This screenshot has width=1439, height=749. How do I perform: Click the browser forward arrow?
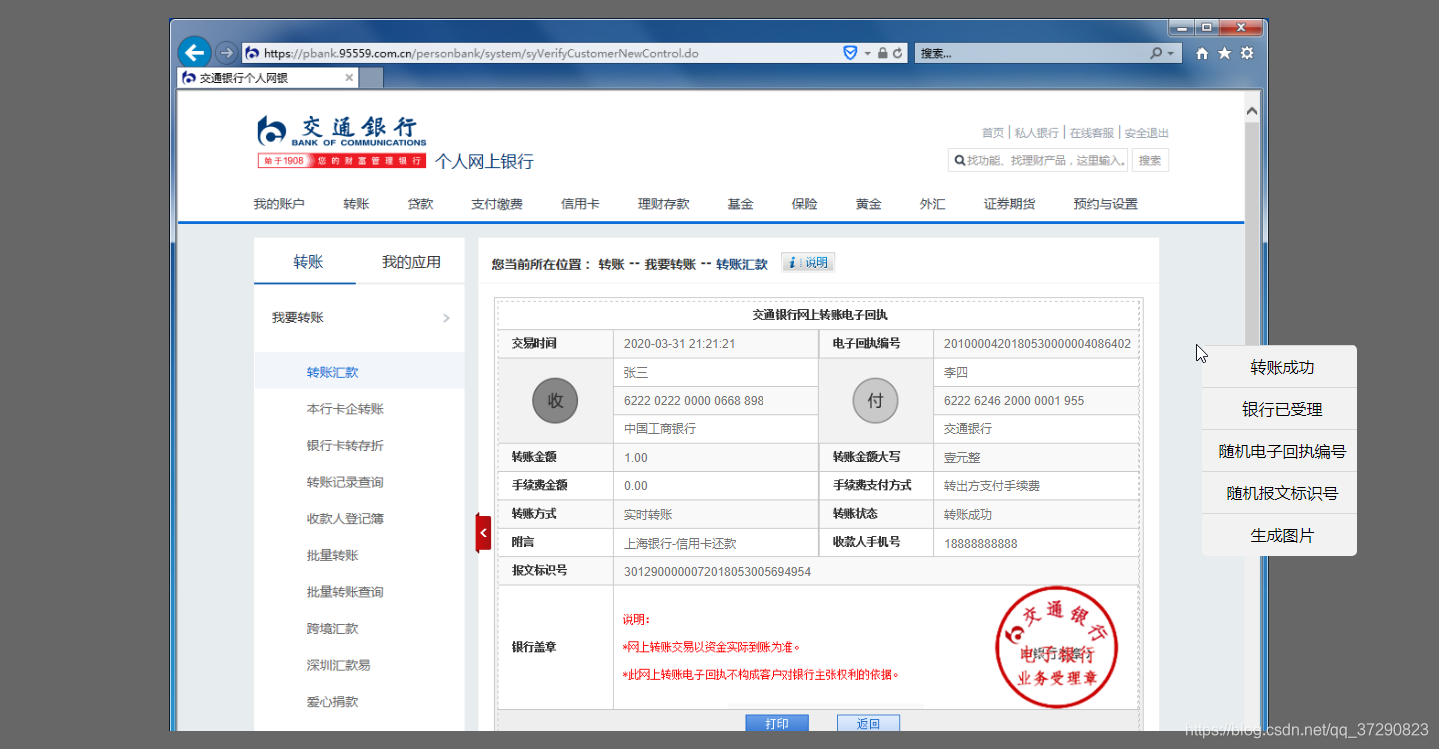[227, 53]
